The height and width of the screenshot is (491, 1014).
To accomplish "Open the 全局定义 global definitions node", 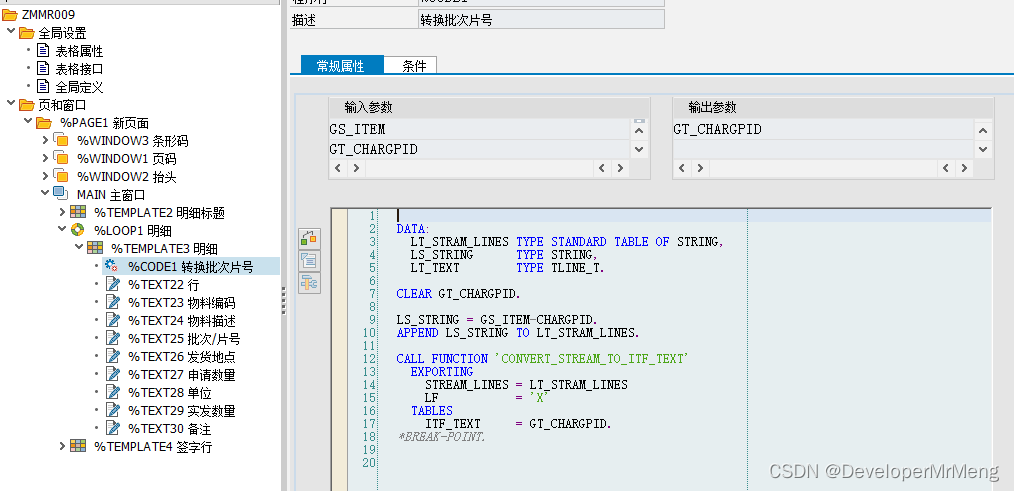I will [x=79, y=87].
